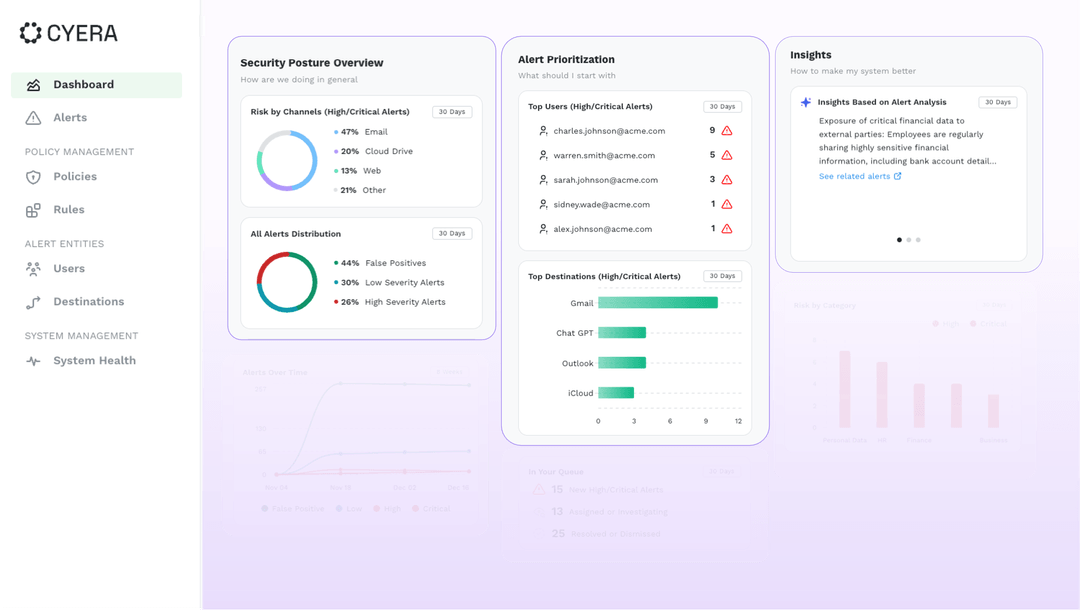
Task: Select the Alerts warning triangle icon
Action: pyautogui.click(x=31, y=117)
